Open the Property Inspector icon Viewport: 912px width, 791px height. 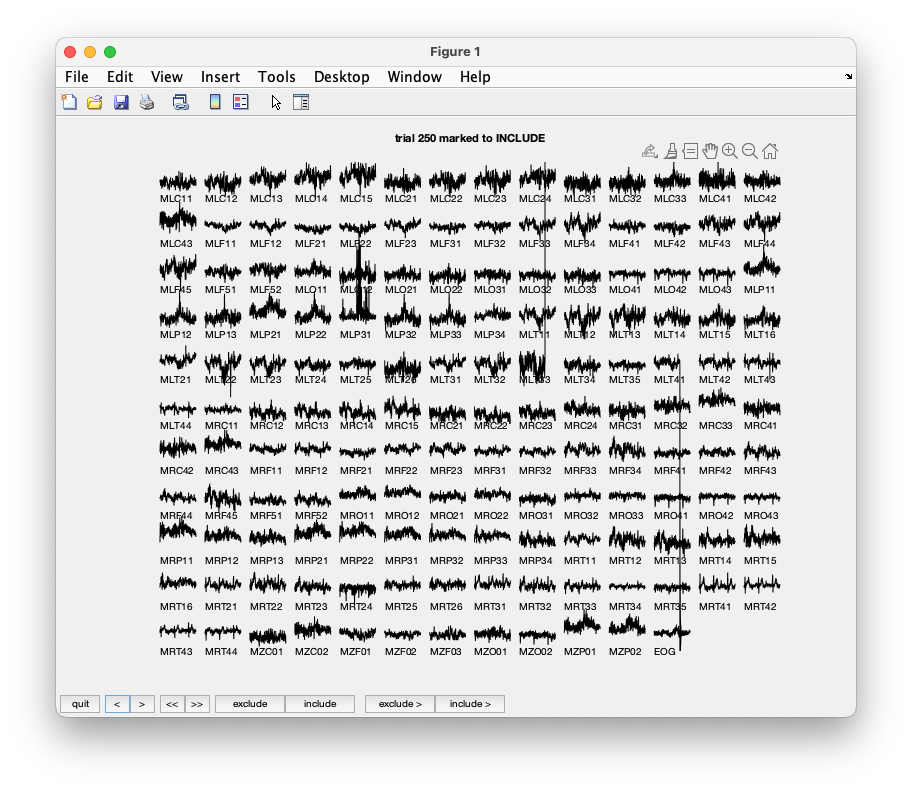[x=301, y=102]
